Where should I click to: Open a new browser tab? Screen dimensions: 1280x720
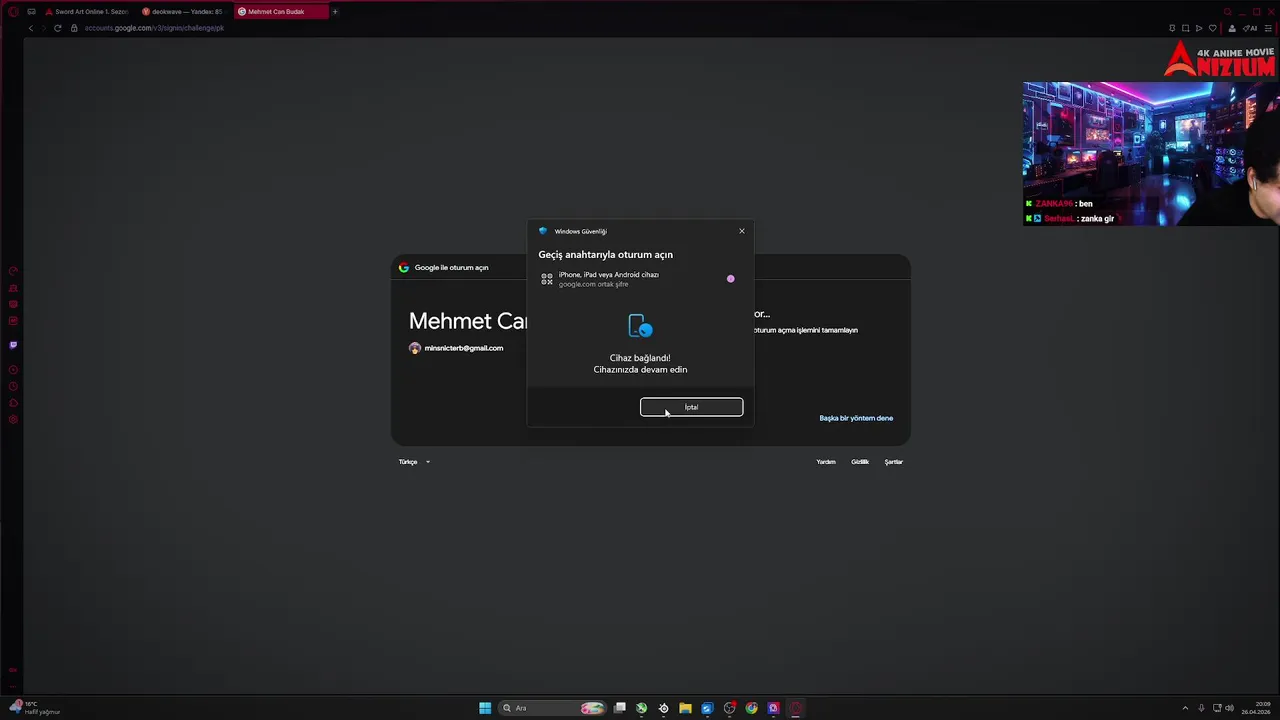tap(335, 12)
